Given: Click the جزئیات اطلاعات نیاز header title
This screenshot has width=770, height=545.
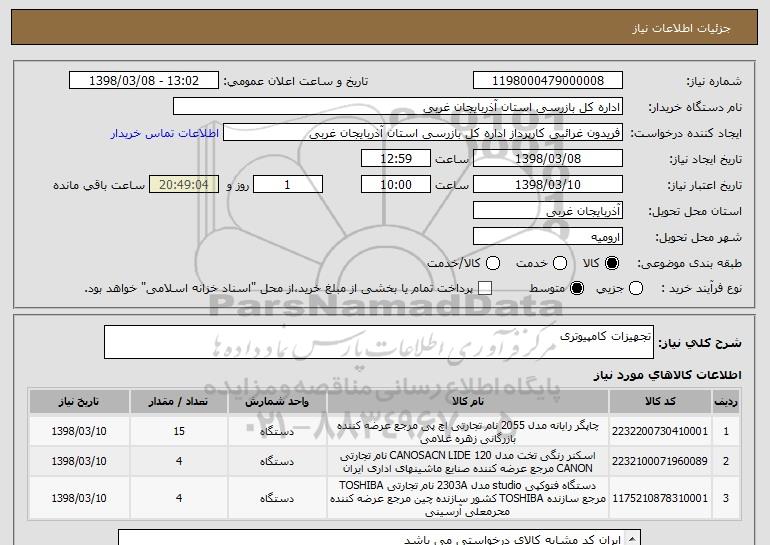Looking at the screenshot, I should (x=681, y=28).
